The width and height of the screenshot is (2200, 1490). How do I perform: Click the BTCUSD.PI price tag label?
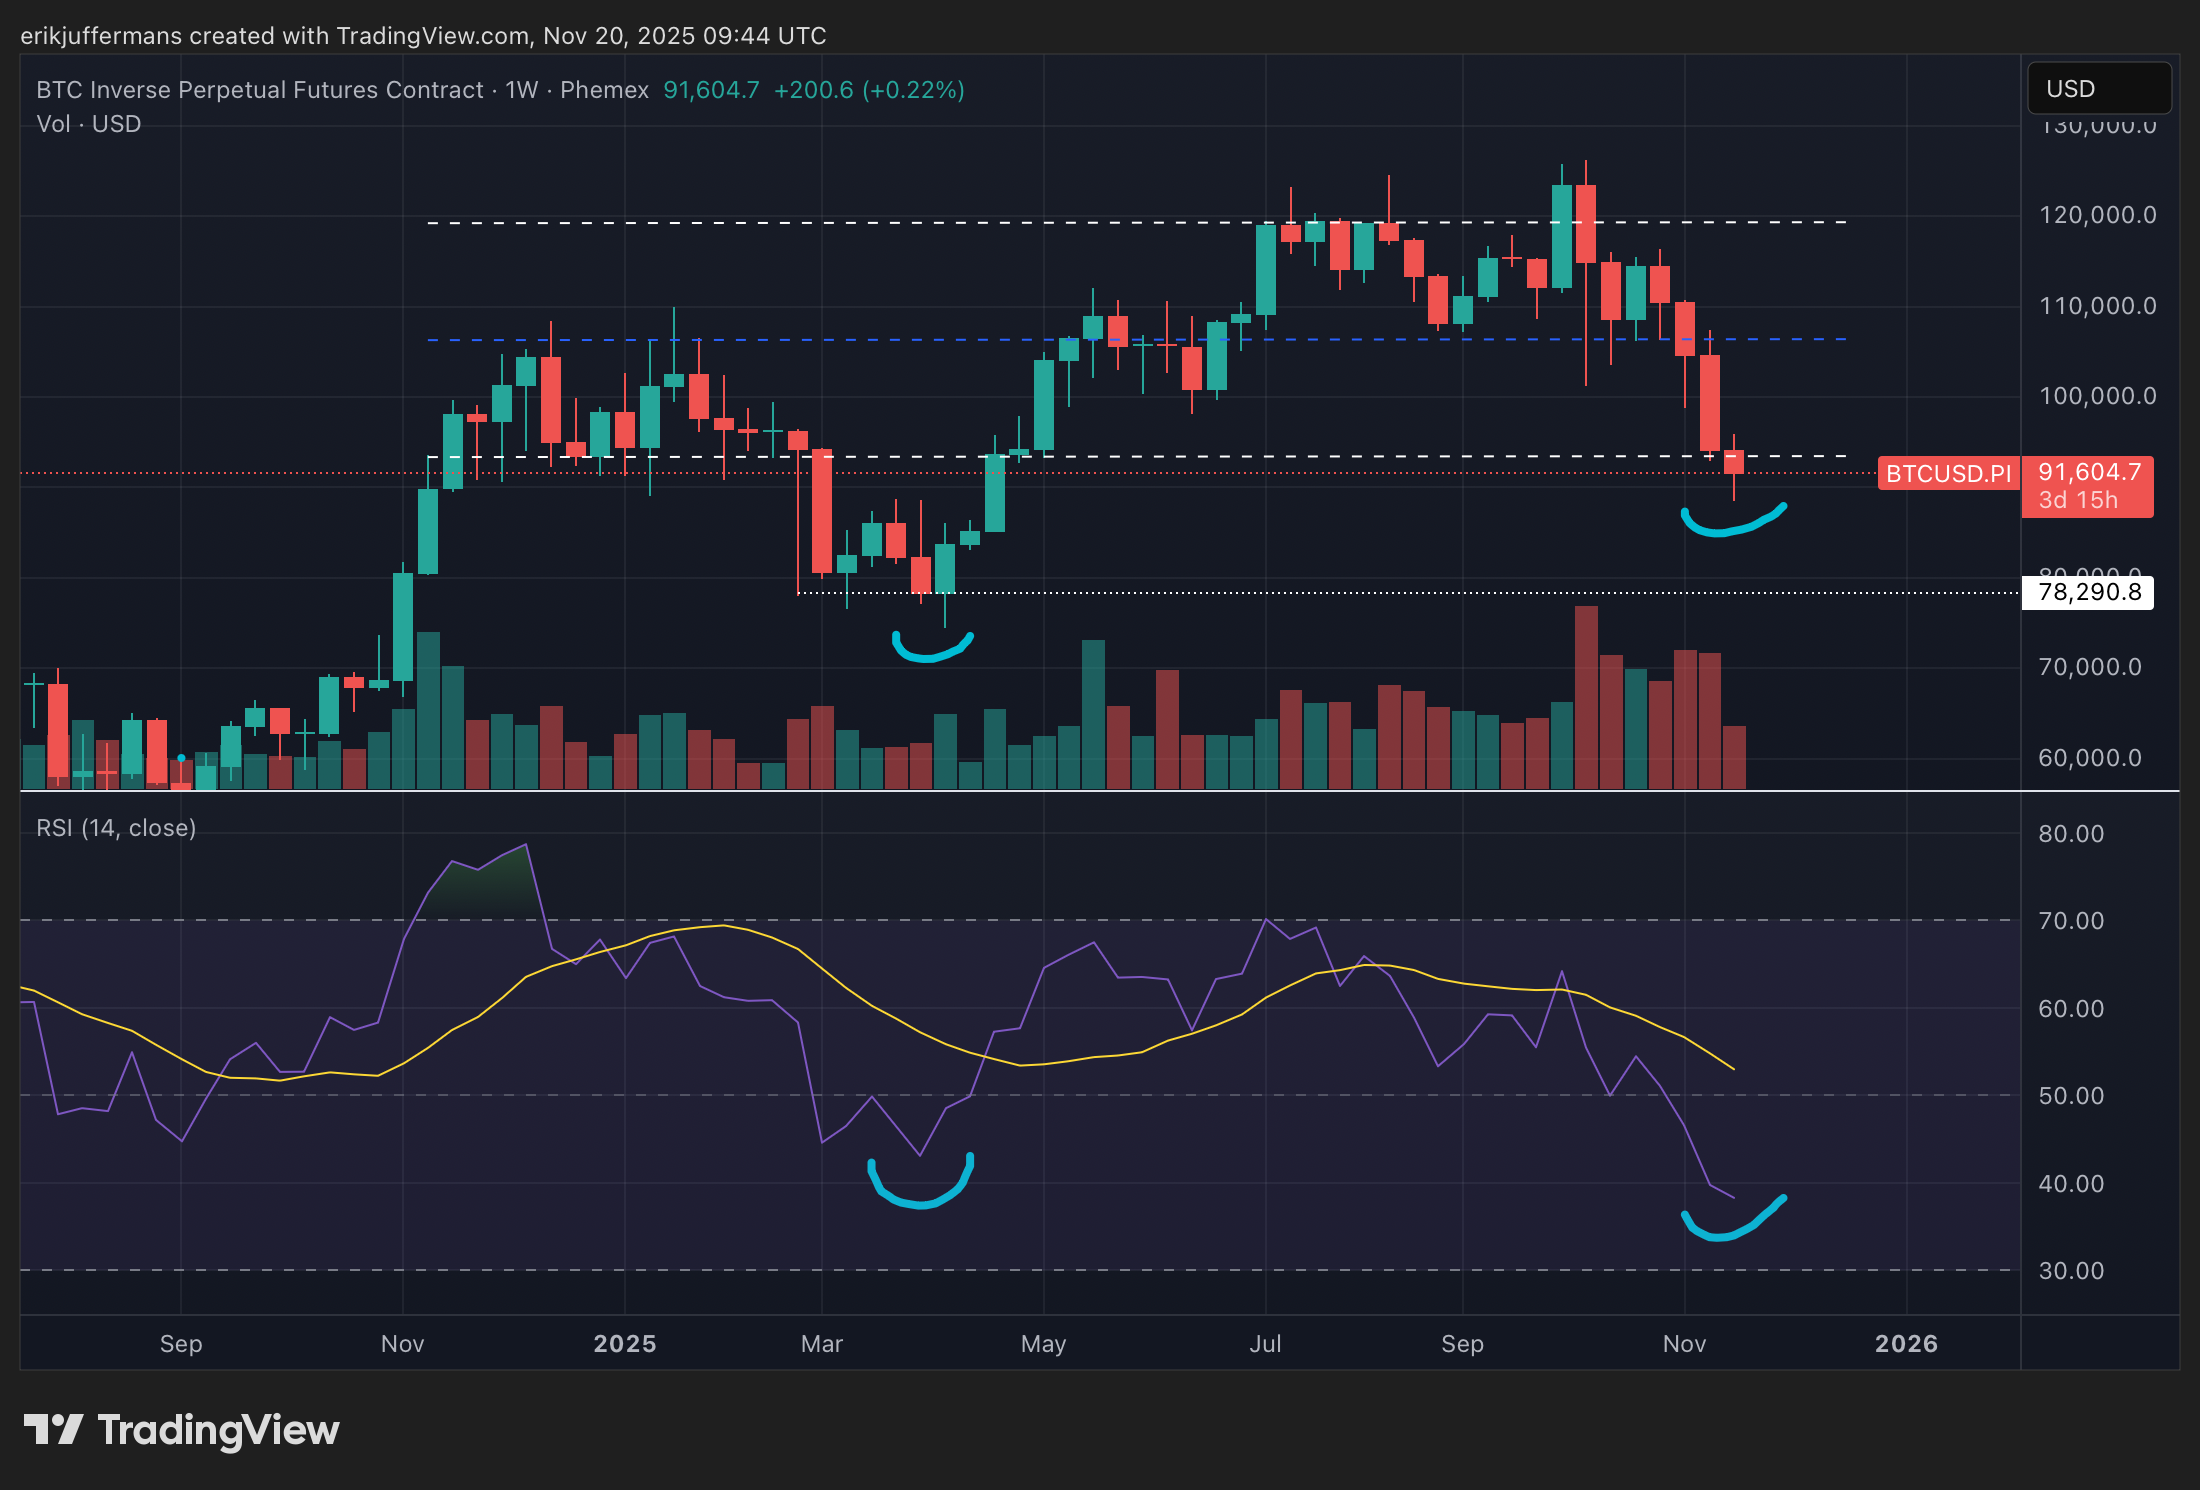pyautogui.click(x=1947, y=473)
